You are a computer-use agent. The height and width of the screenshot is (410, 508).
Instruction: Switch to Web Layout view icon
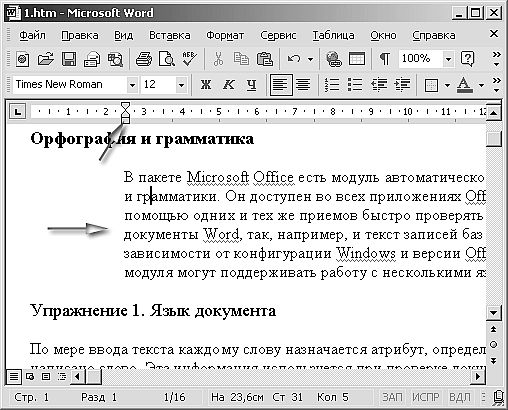point(31,377)
